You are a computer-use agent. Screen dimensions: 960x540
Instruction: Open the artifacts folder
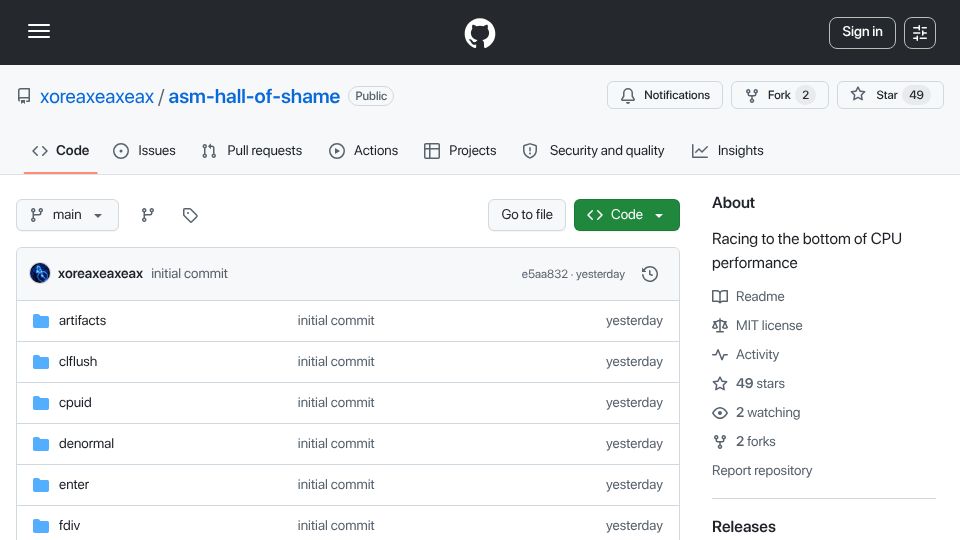82,320
